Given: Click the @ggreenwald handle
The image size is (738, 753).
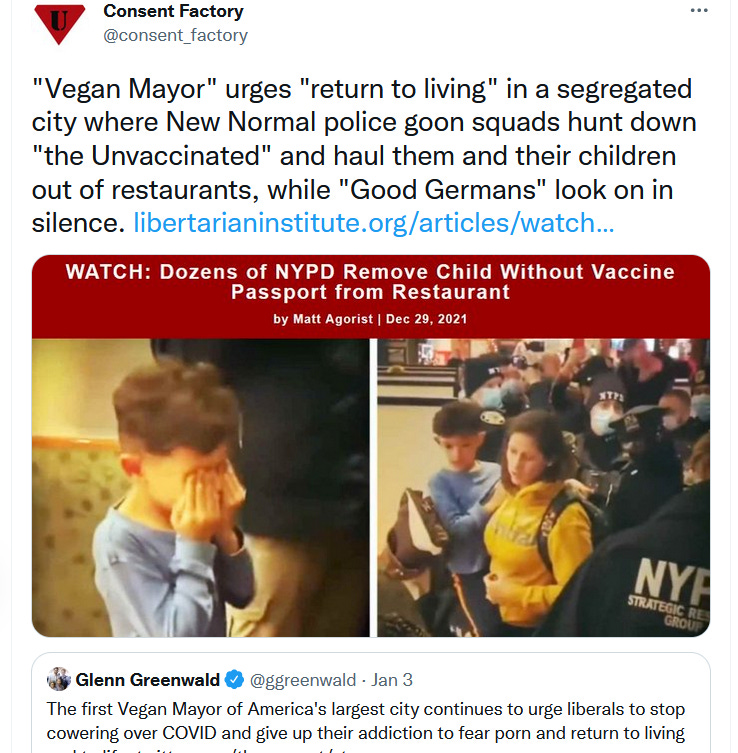Looking at the screenshot, I should tap(303, 680).
